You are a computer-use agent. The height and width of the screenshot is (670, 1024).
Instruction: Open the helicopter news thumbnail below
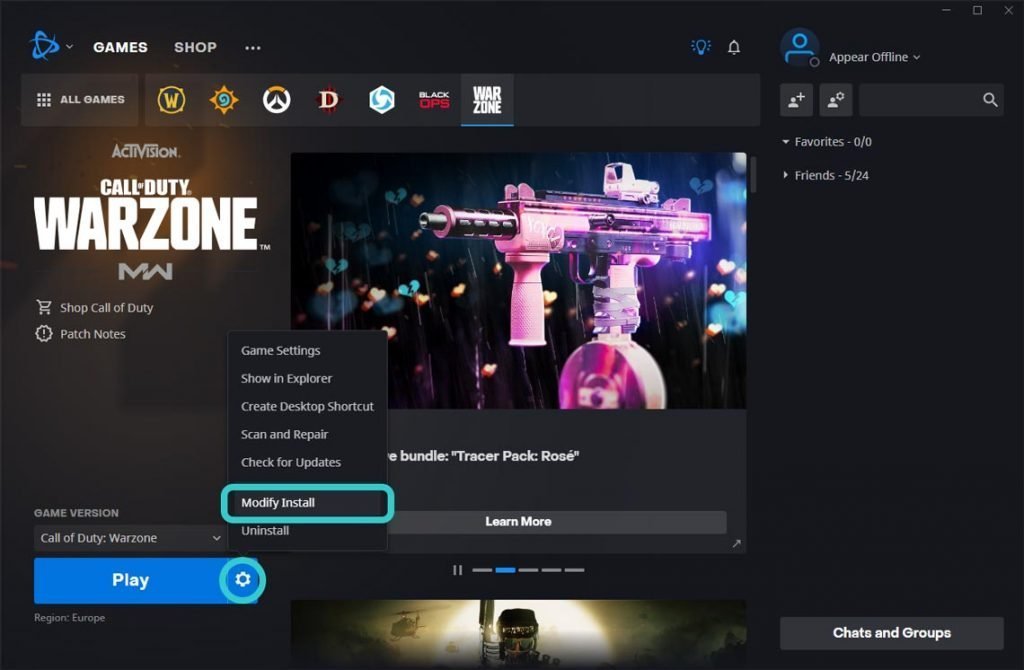point(519,632)
